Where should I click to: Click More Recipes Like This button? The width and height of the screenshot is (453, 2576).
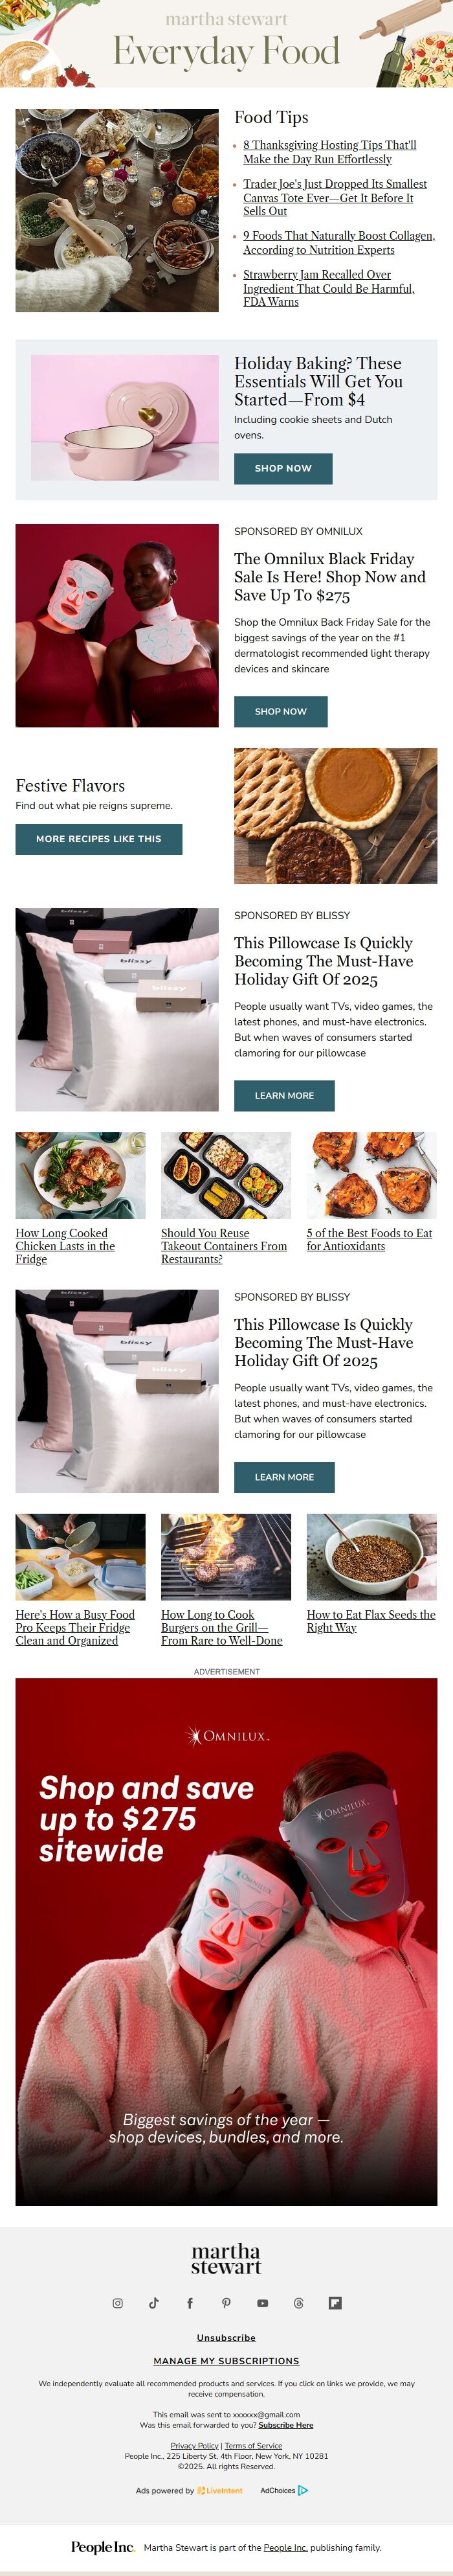tap(99, 839)
